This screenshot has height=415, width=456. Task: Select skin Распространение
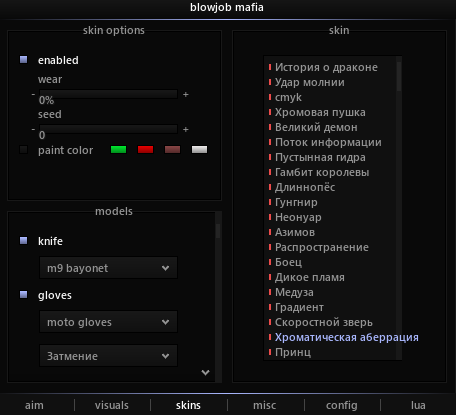[x=322, y=247]
